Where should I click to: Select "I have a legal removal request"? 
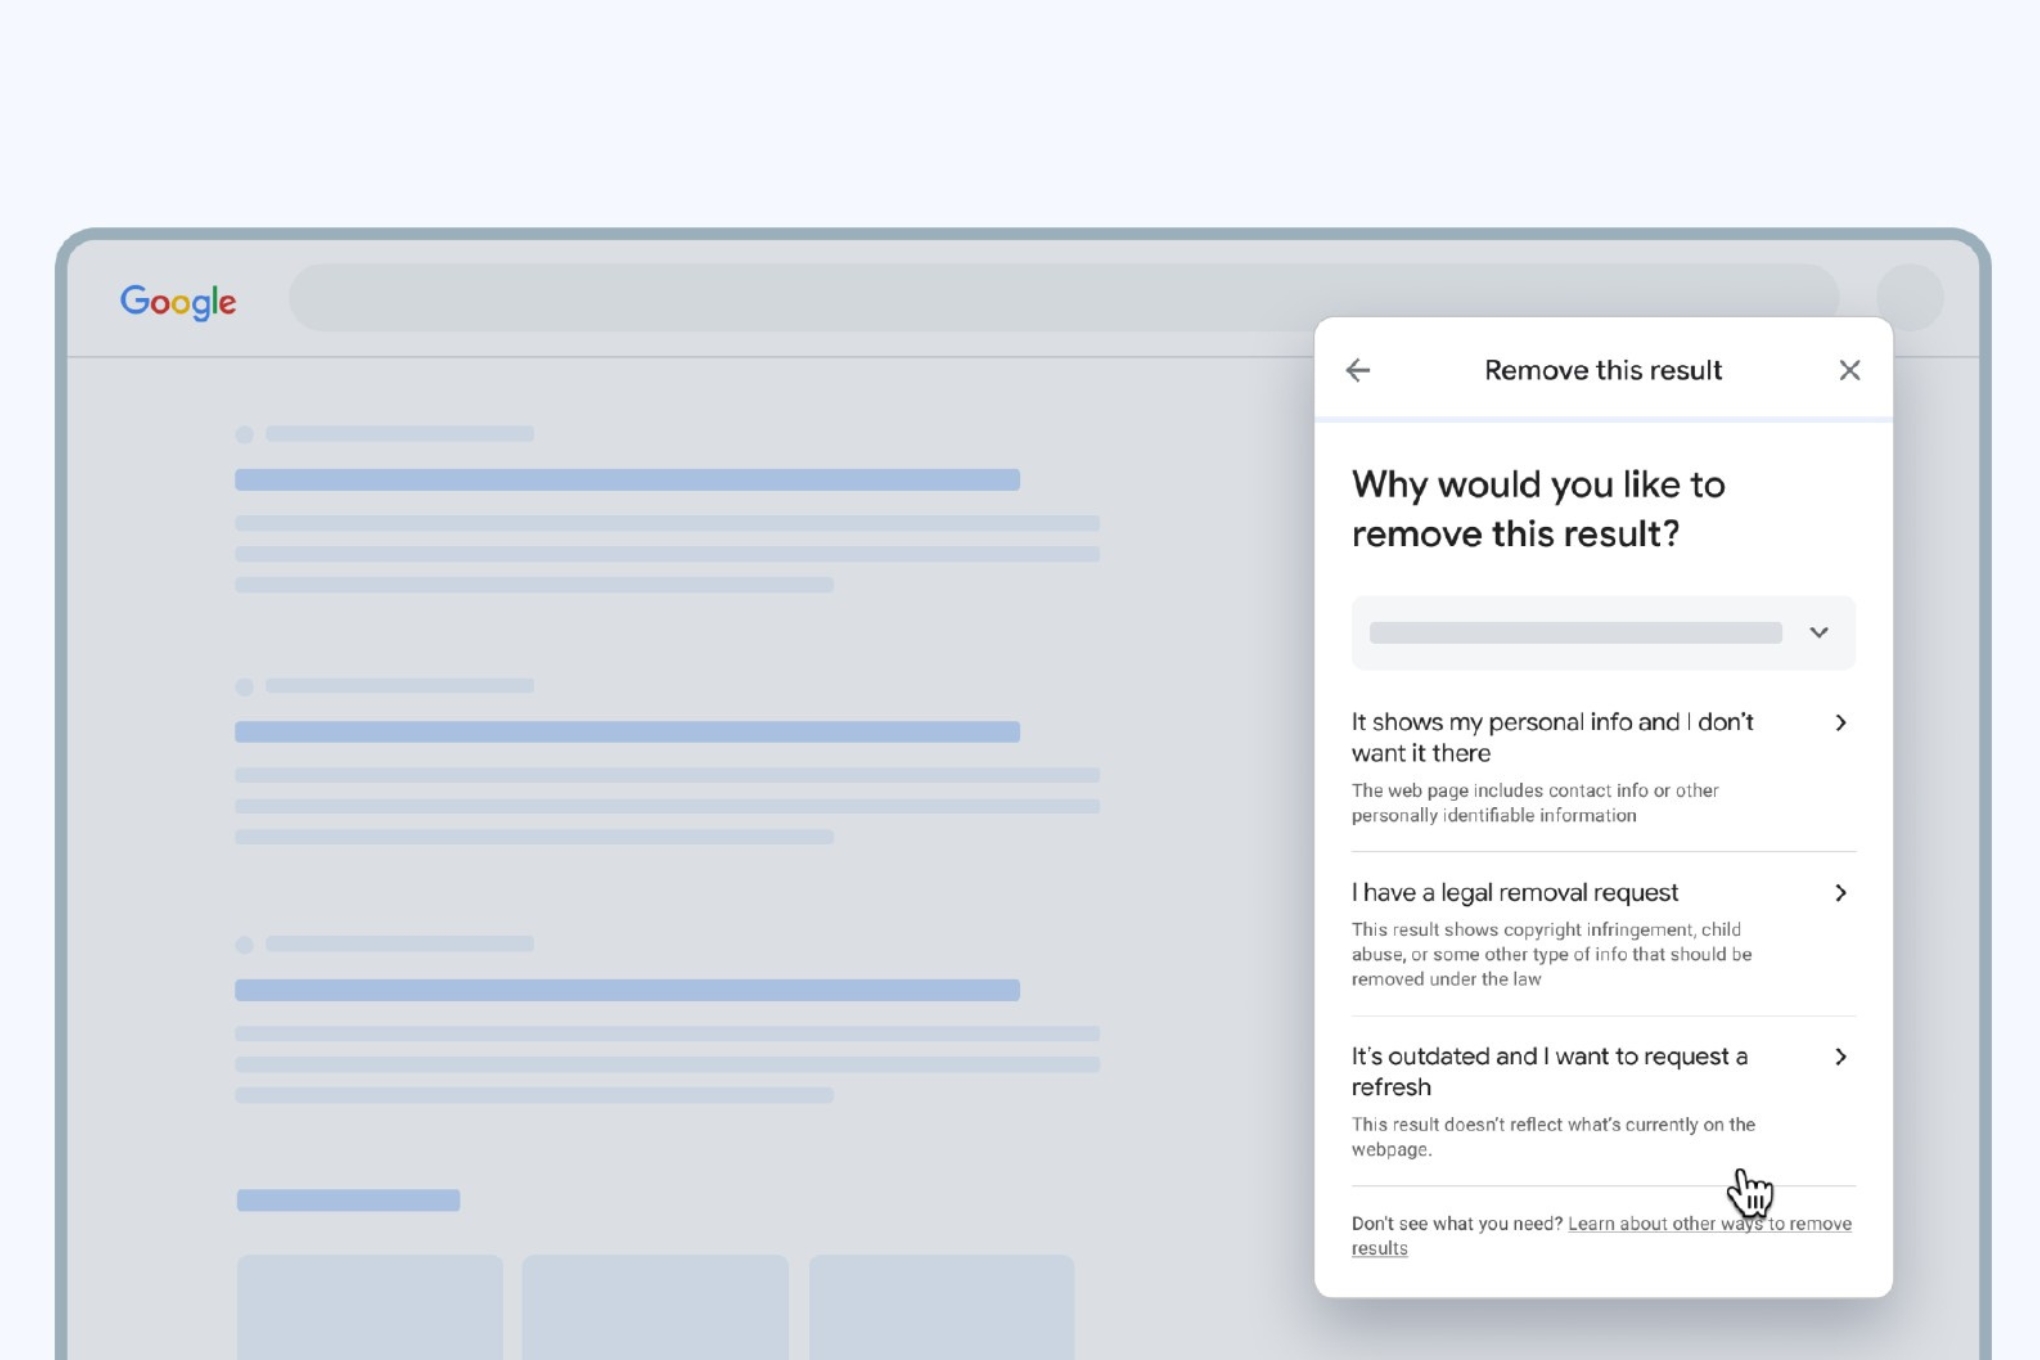tap(1514, 893)
